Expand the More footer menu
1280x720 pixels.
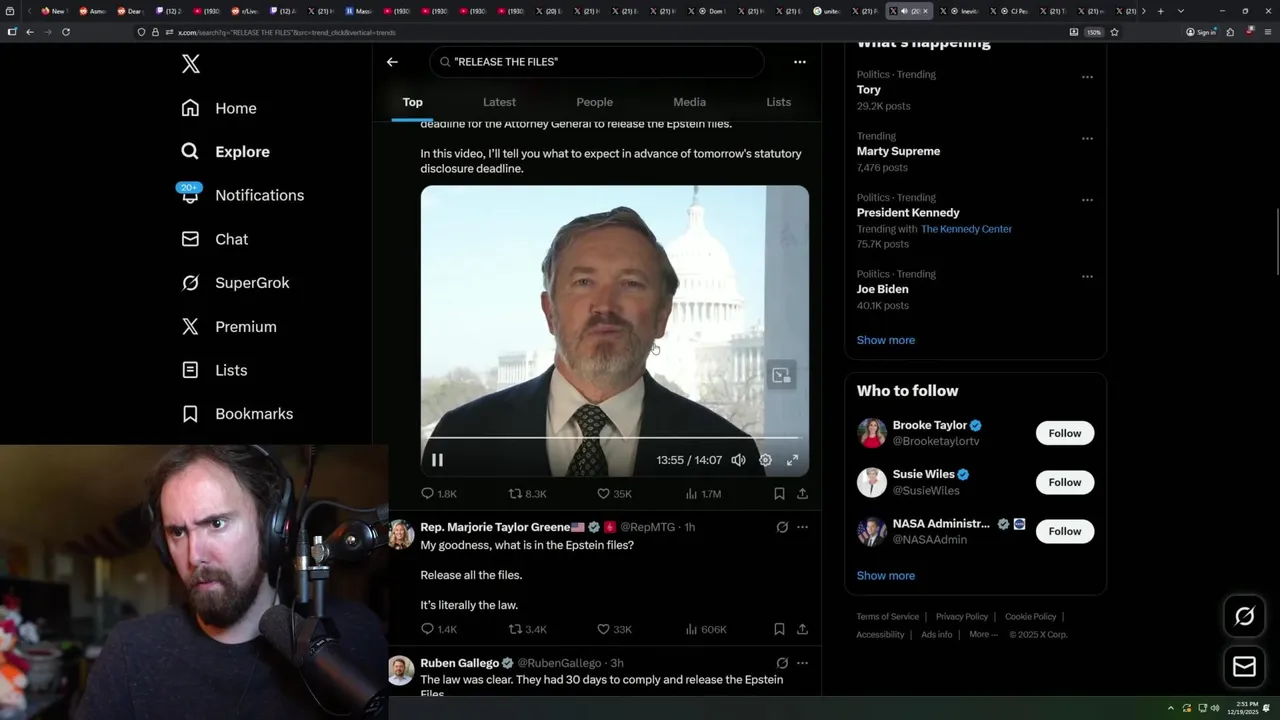point(983,635)
